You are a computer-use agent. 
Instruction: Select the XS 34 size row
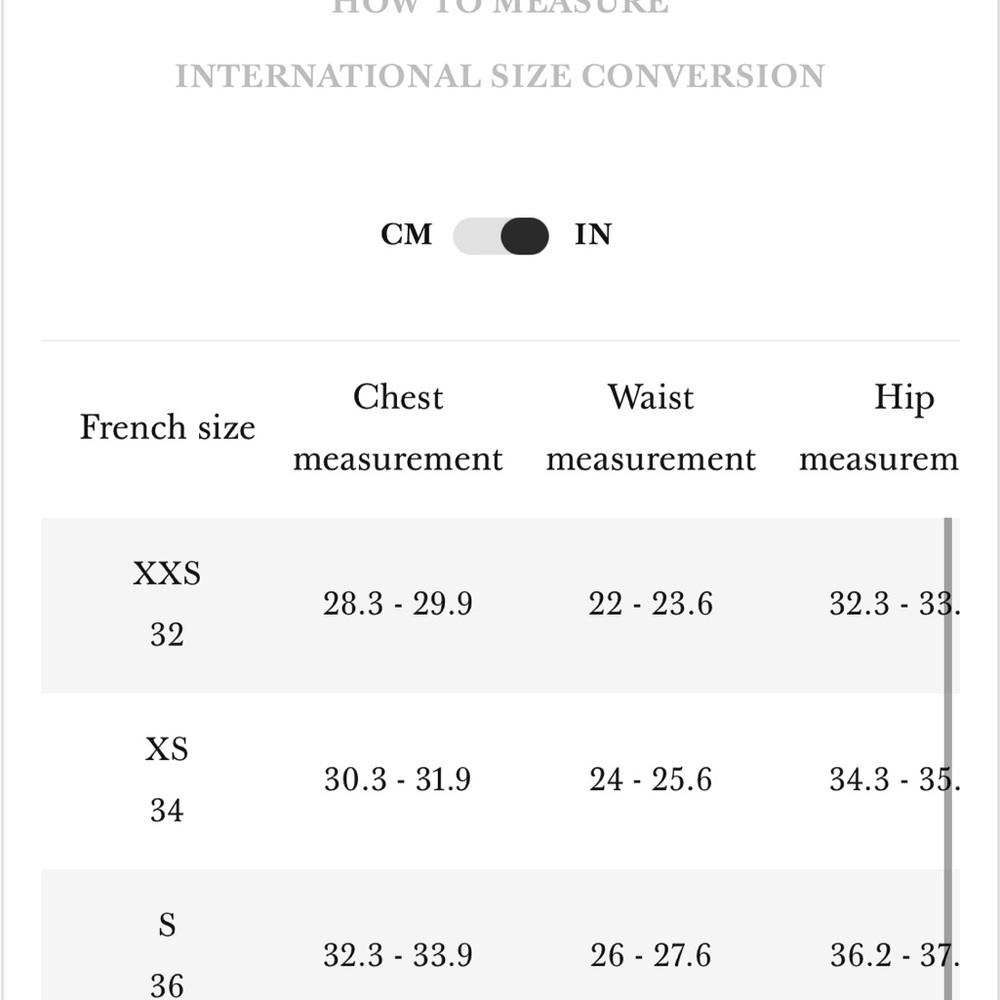(x=500, y=781)
